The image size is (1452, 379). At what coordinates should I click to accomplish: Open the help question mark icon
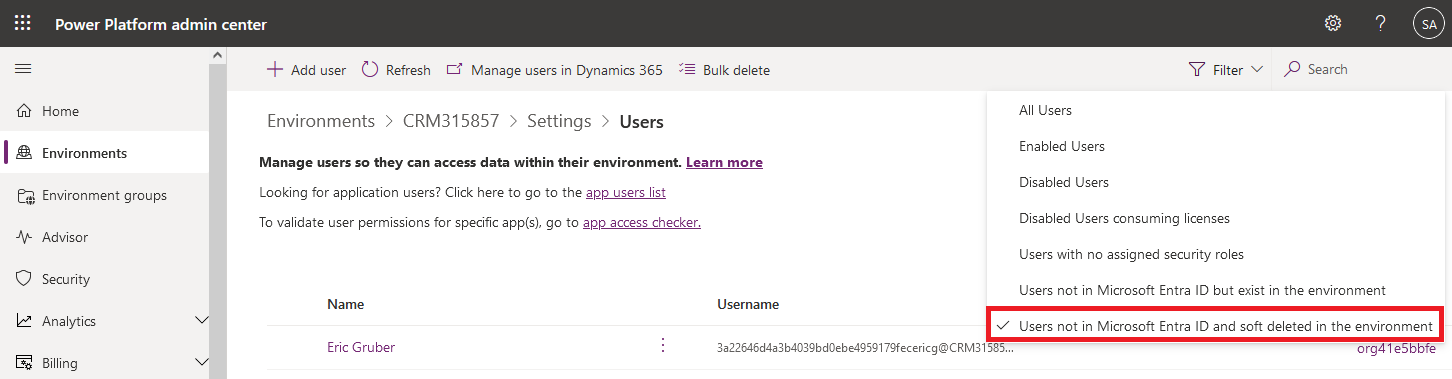[1380, 23]
